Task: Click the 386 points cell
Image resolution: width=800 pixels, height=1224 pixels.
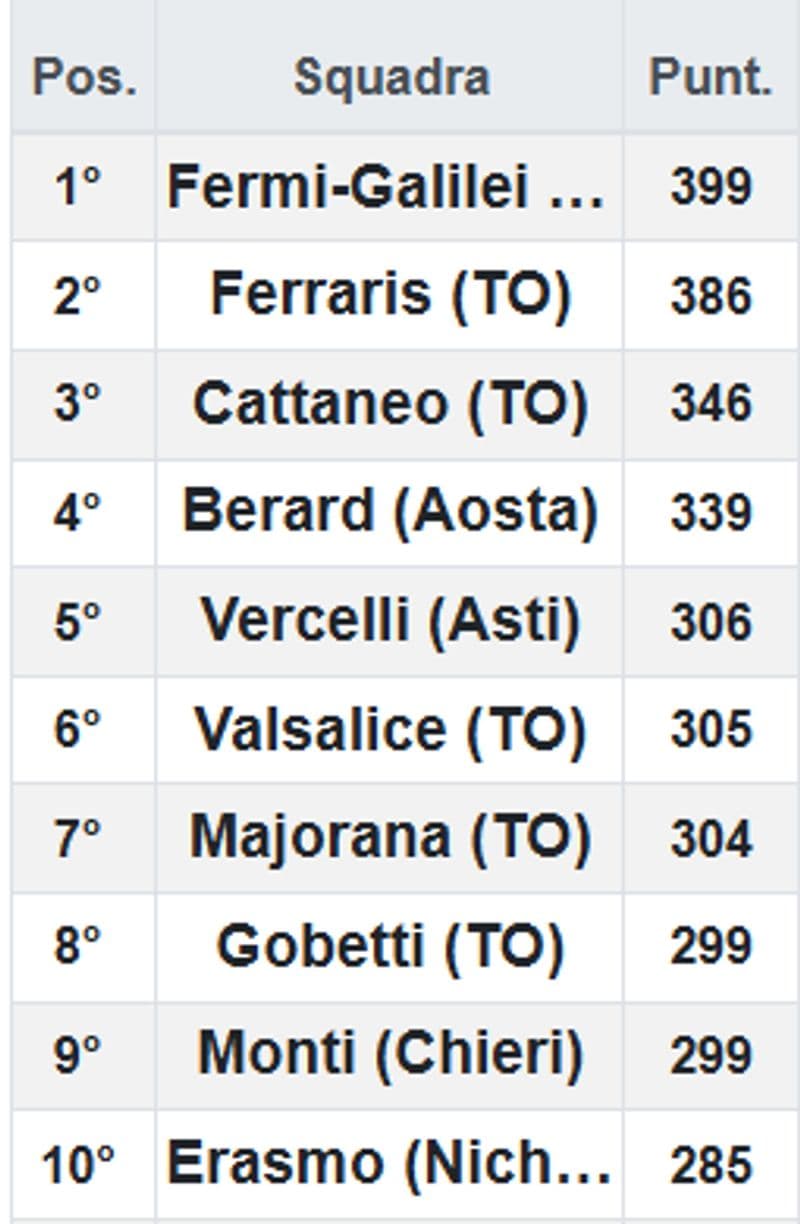Action: (710, 296)
